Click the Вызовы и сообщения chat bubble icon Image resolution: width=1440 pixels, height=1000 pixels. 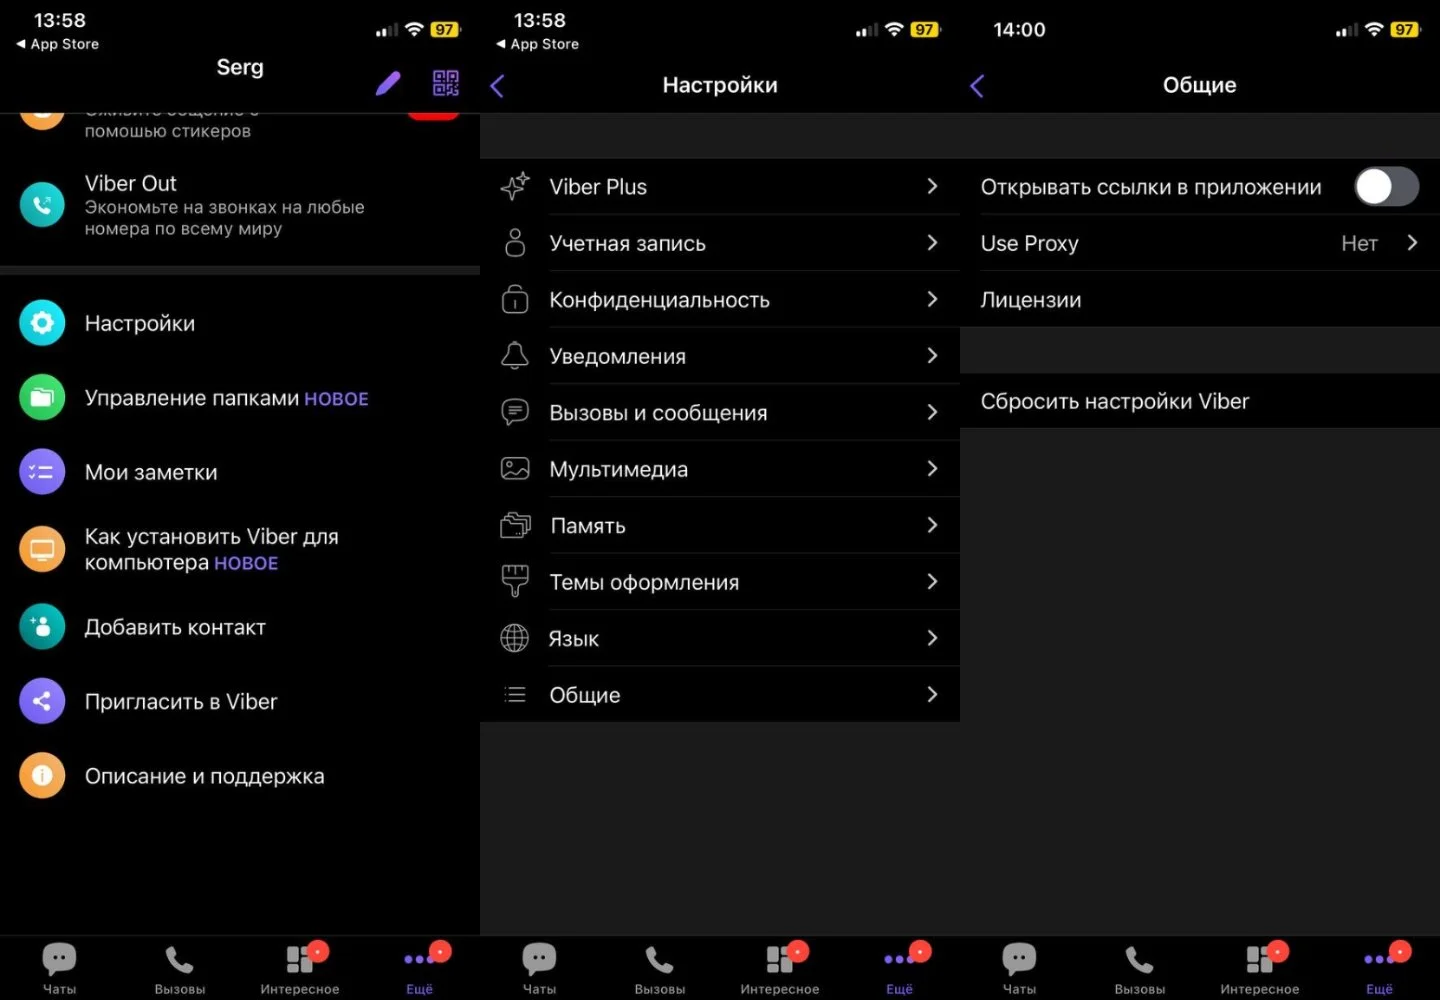(x=515, y=412)
